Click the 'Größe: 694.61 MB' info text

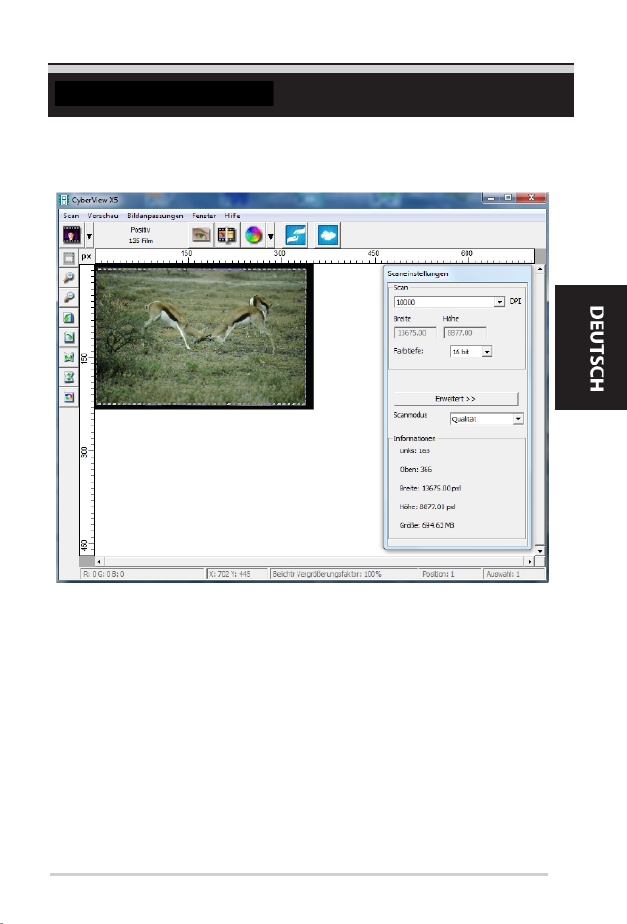coord(427,525)
